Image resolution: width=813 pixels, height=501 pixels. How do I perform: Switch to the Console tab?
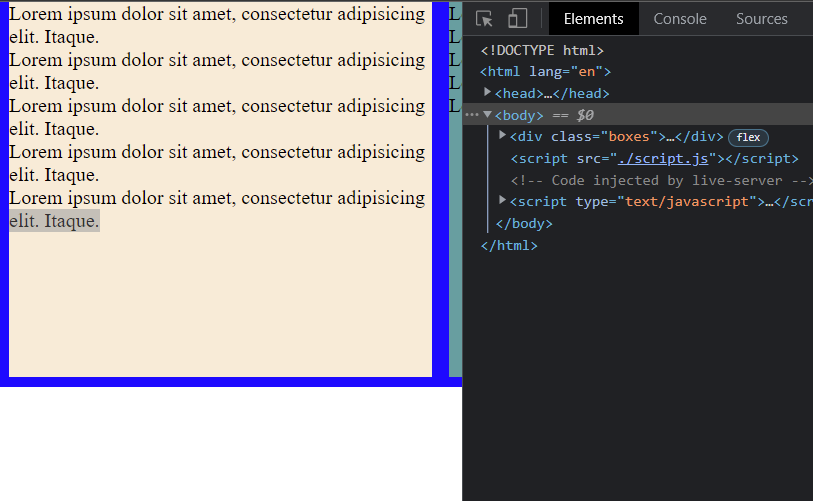coord(680,19)
